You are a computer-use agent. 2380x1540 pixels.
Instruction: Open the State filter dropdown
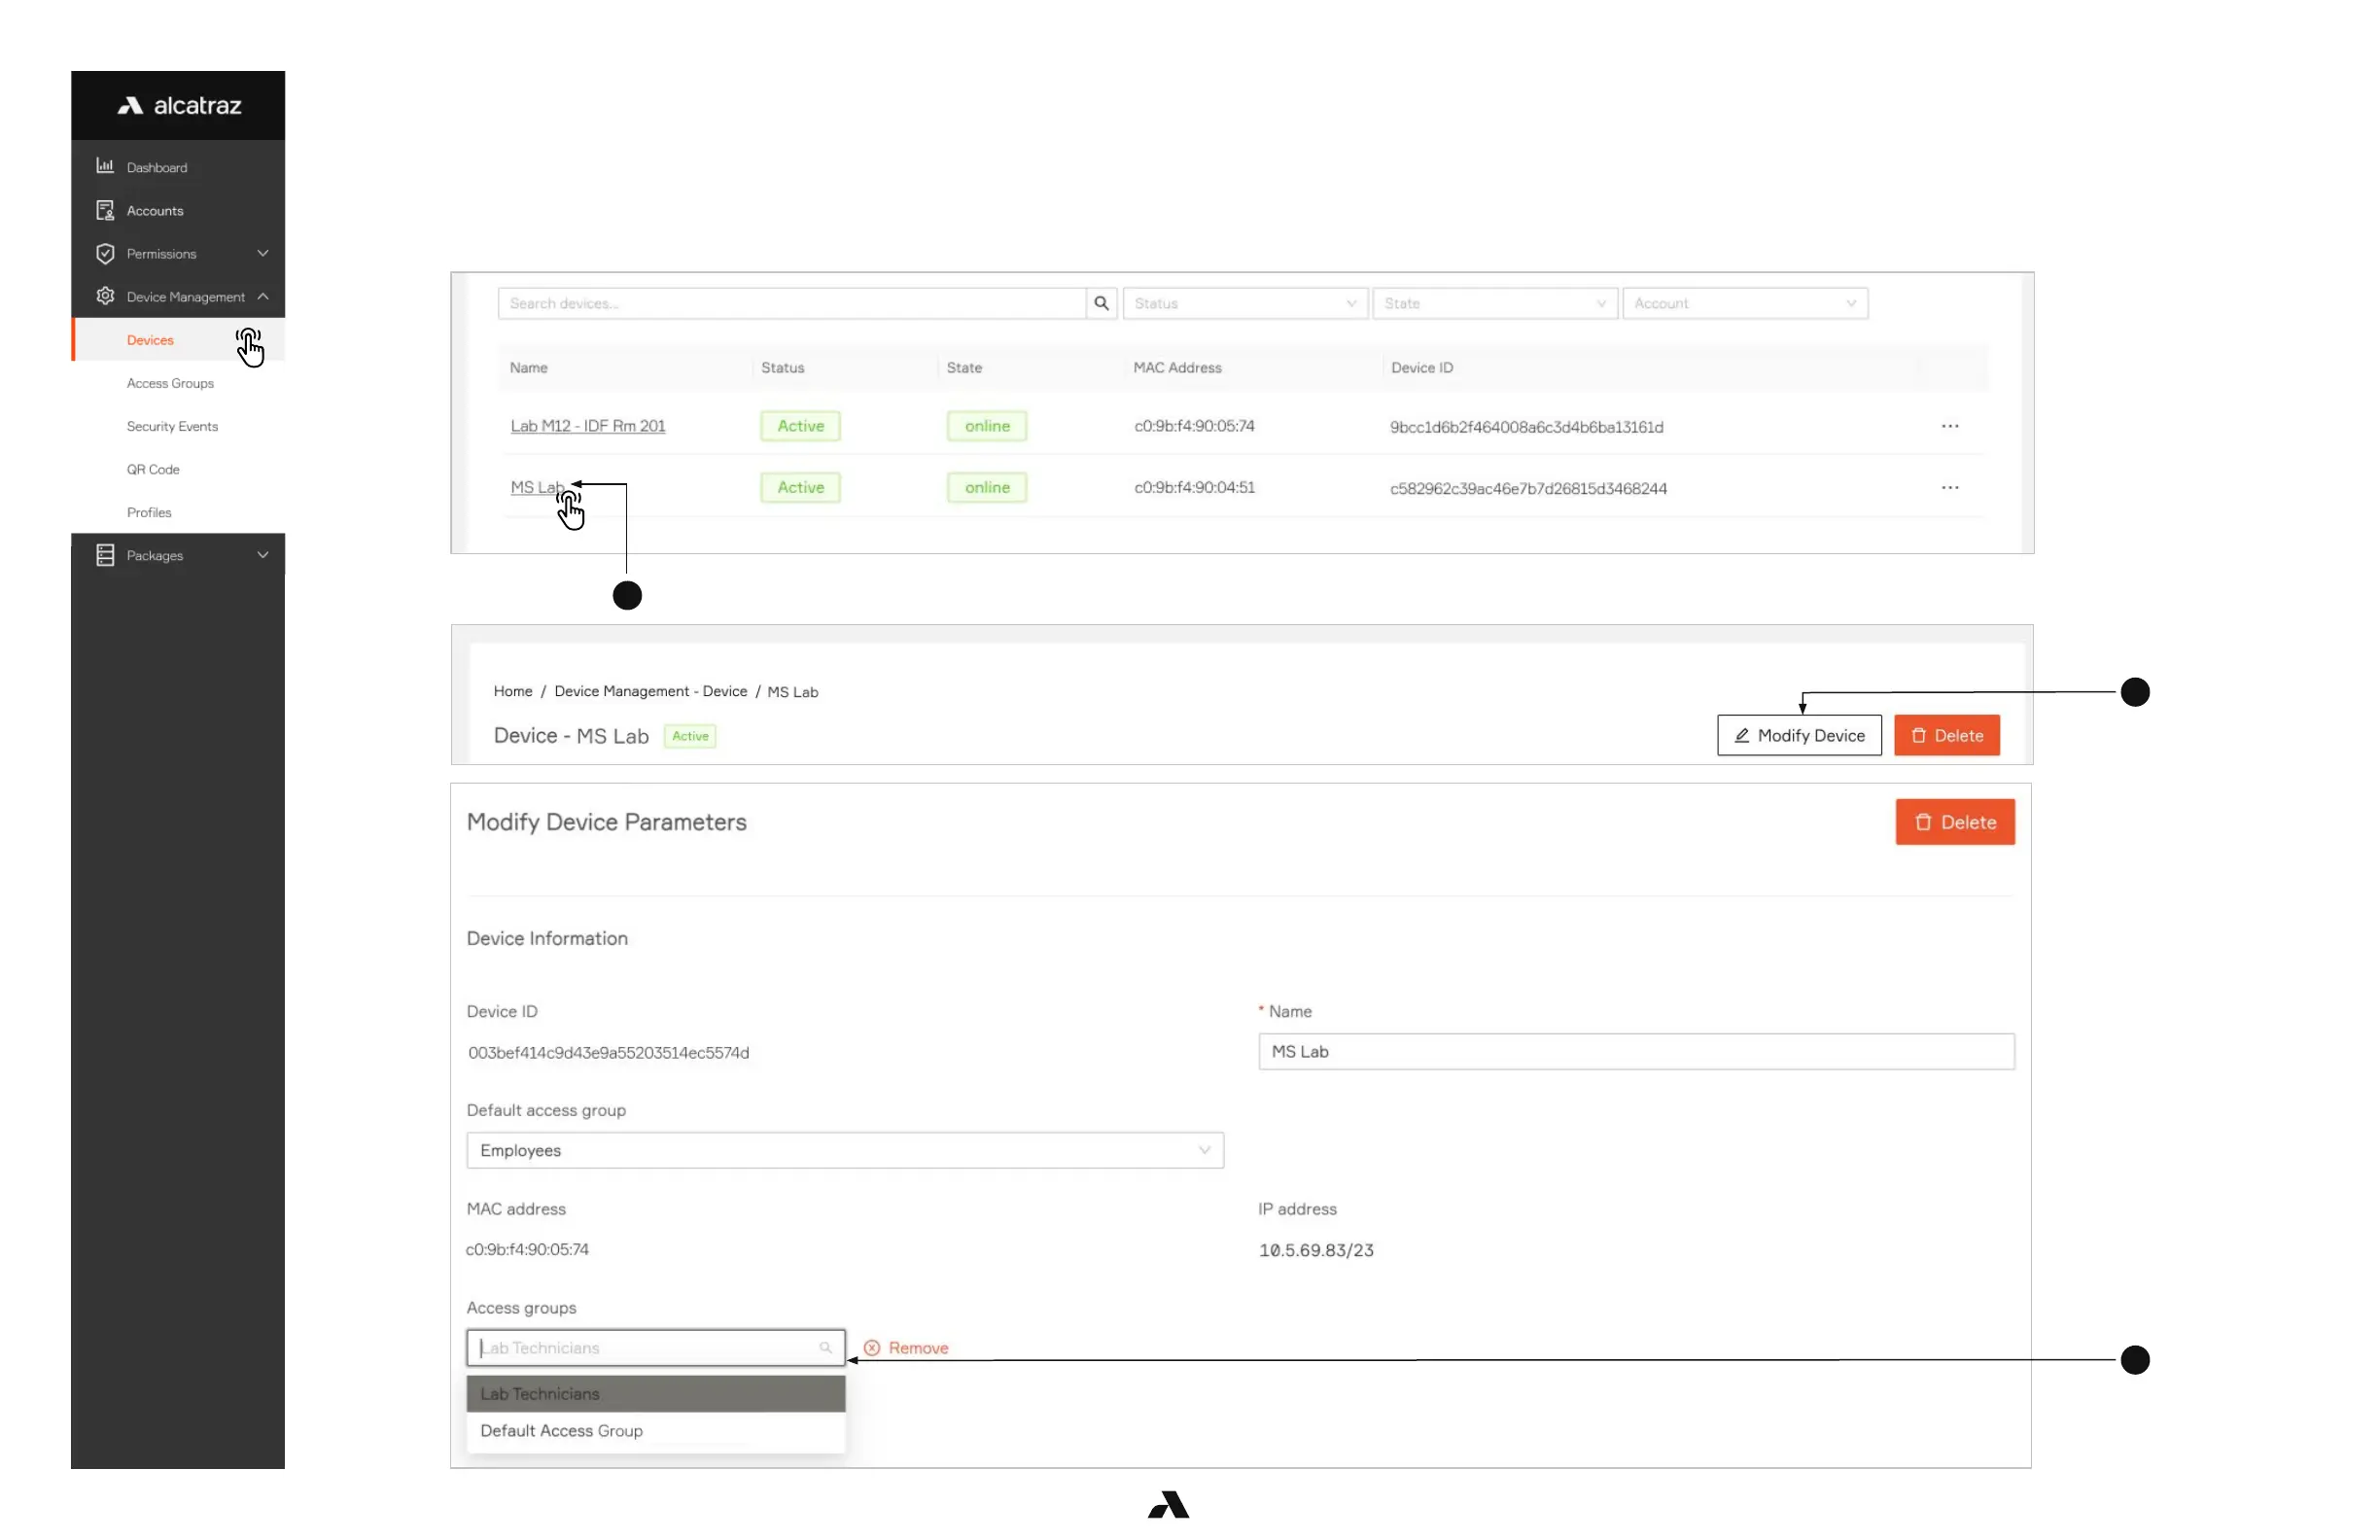point(1494,303)
